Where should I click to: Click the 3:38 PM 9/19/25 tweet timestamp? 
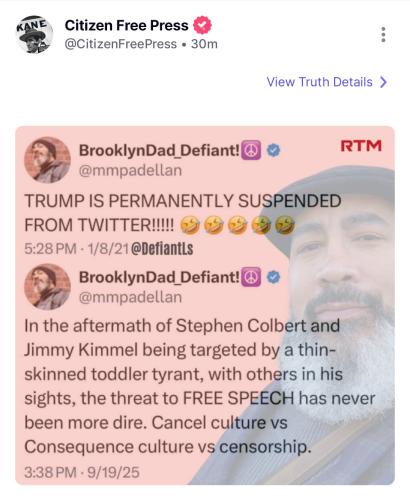(82, 472)
